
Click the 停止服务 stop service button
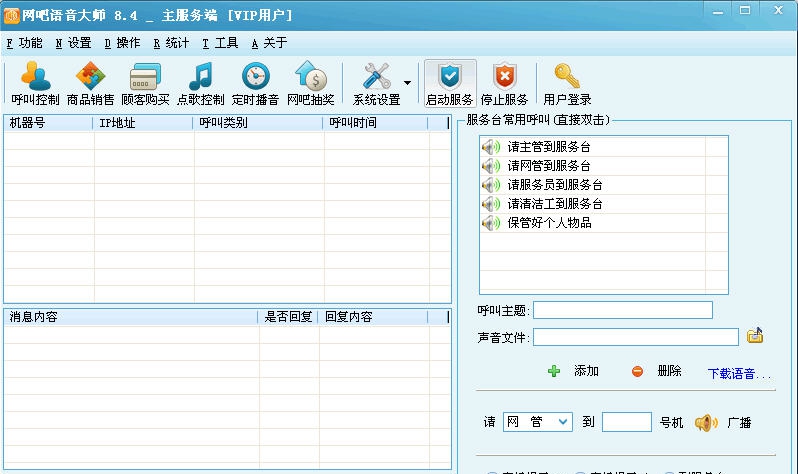pos(504,83)
